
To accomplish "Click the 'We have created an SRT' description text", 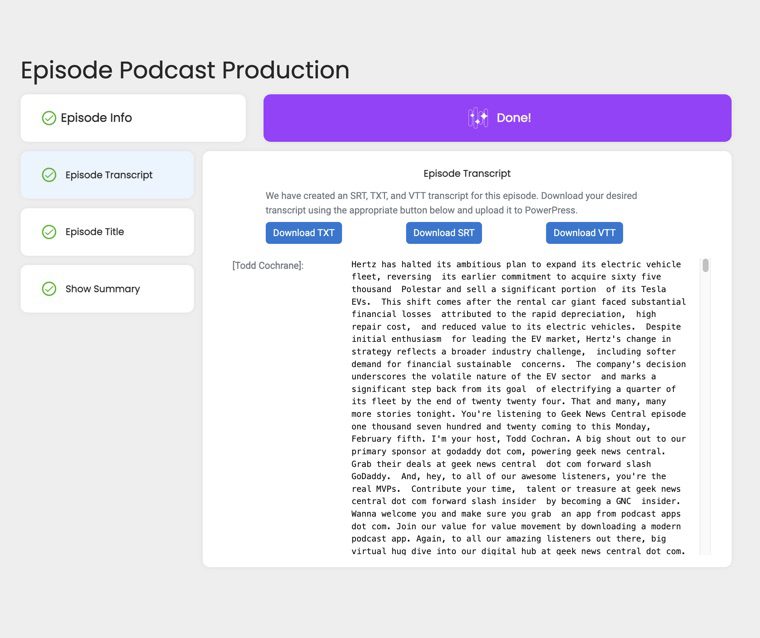I will click(x=451, y=203).
